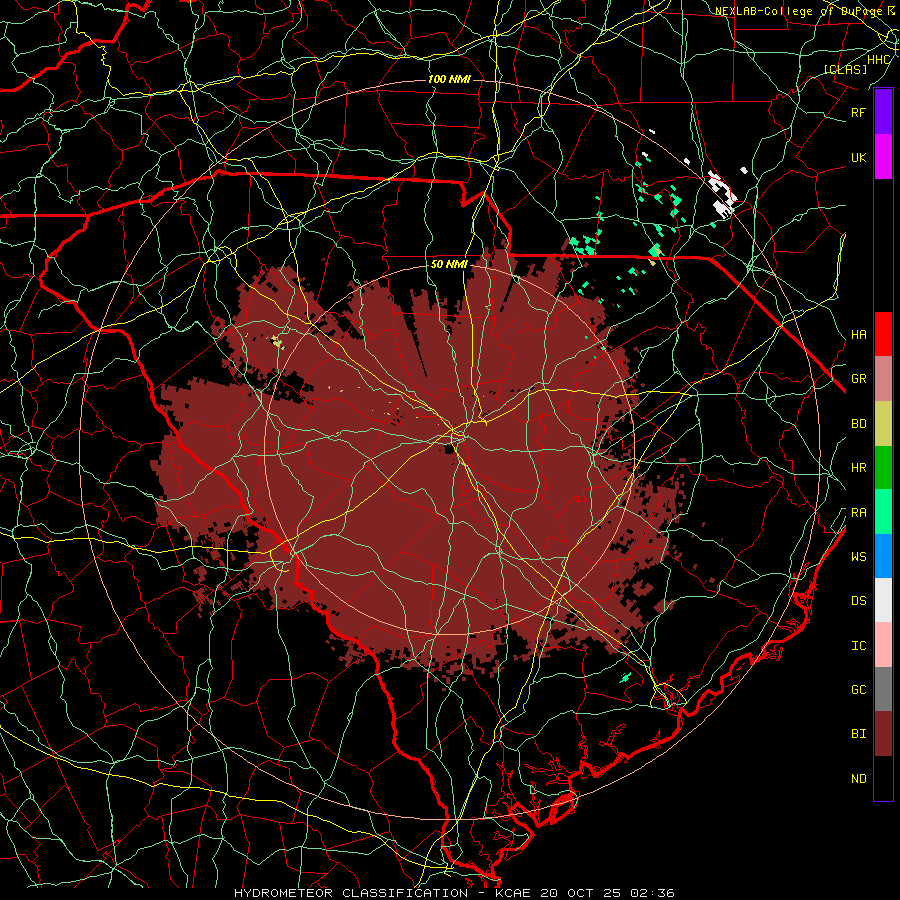Image resolution: width=900 pixels, height=900 pixels.
Task: Click the HA legend label
Action: coord(858,335)
